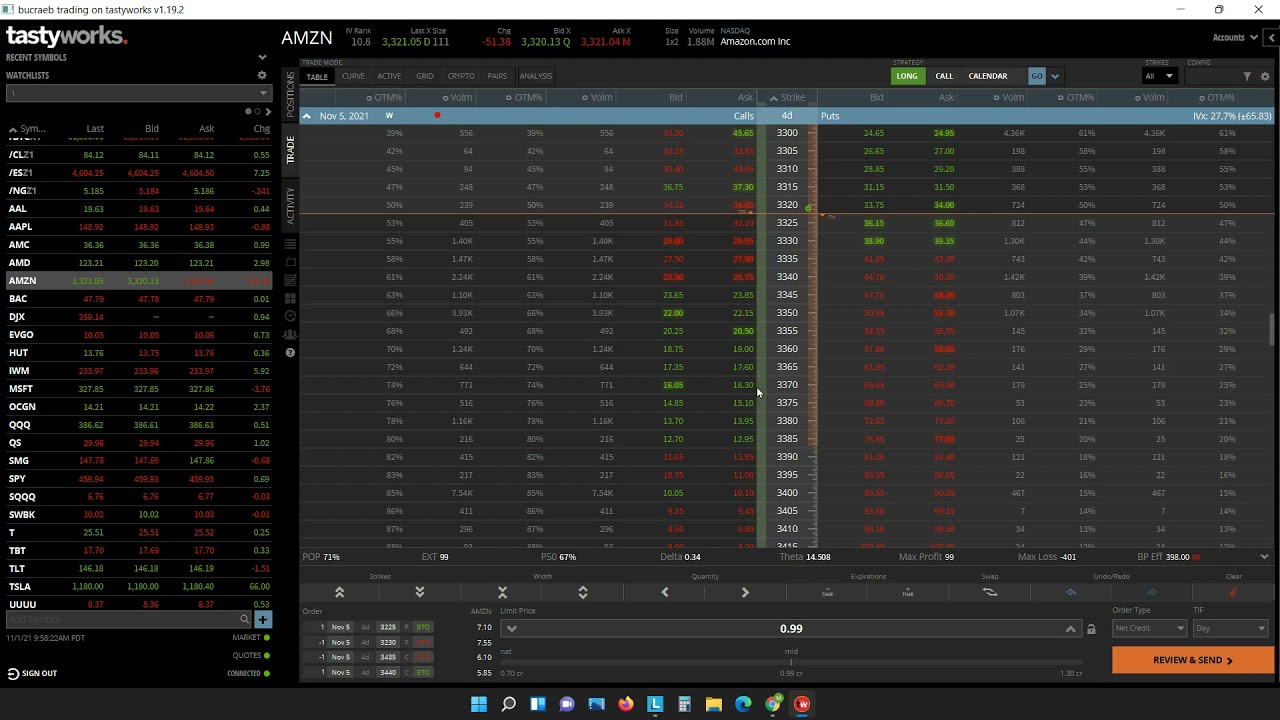The image size is (1280, 720).
Task: Open Windows Start menu
Action: point(478,704)
